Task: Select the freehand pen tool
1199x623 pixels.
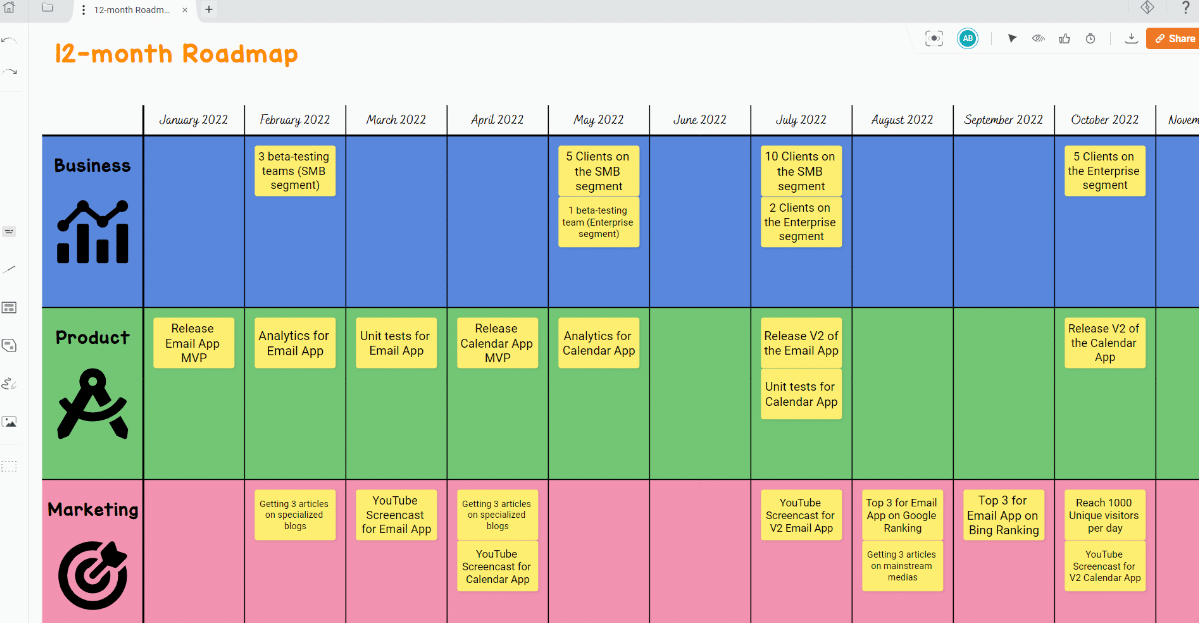Action: click(9, 383)
